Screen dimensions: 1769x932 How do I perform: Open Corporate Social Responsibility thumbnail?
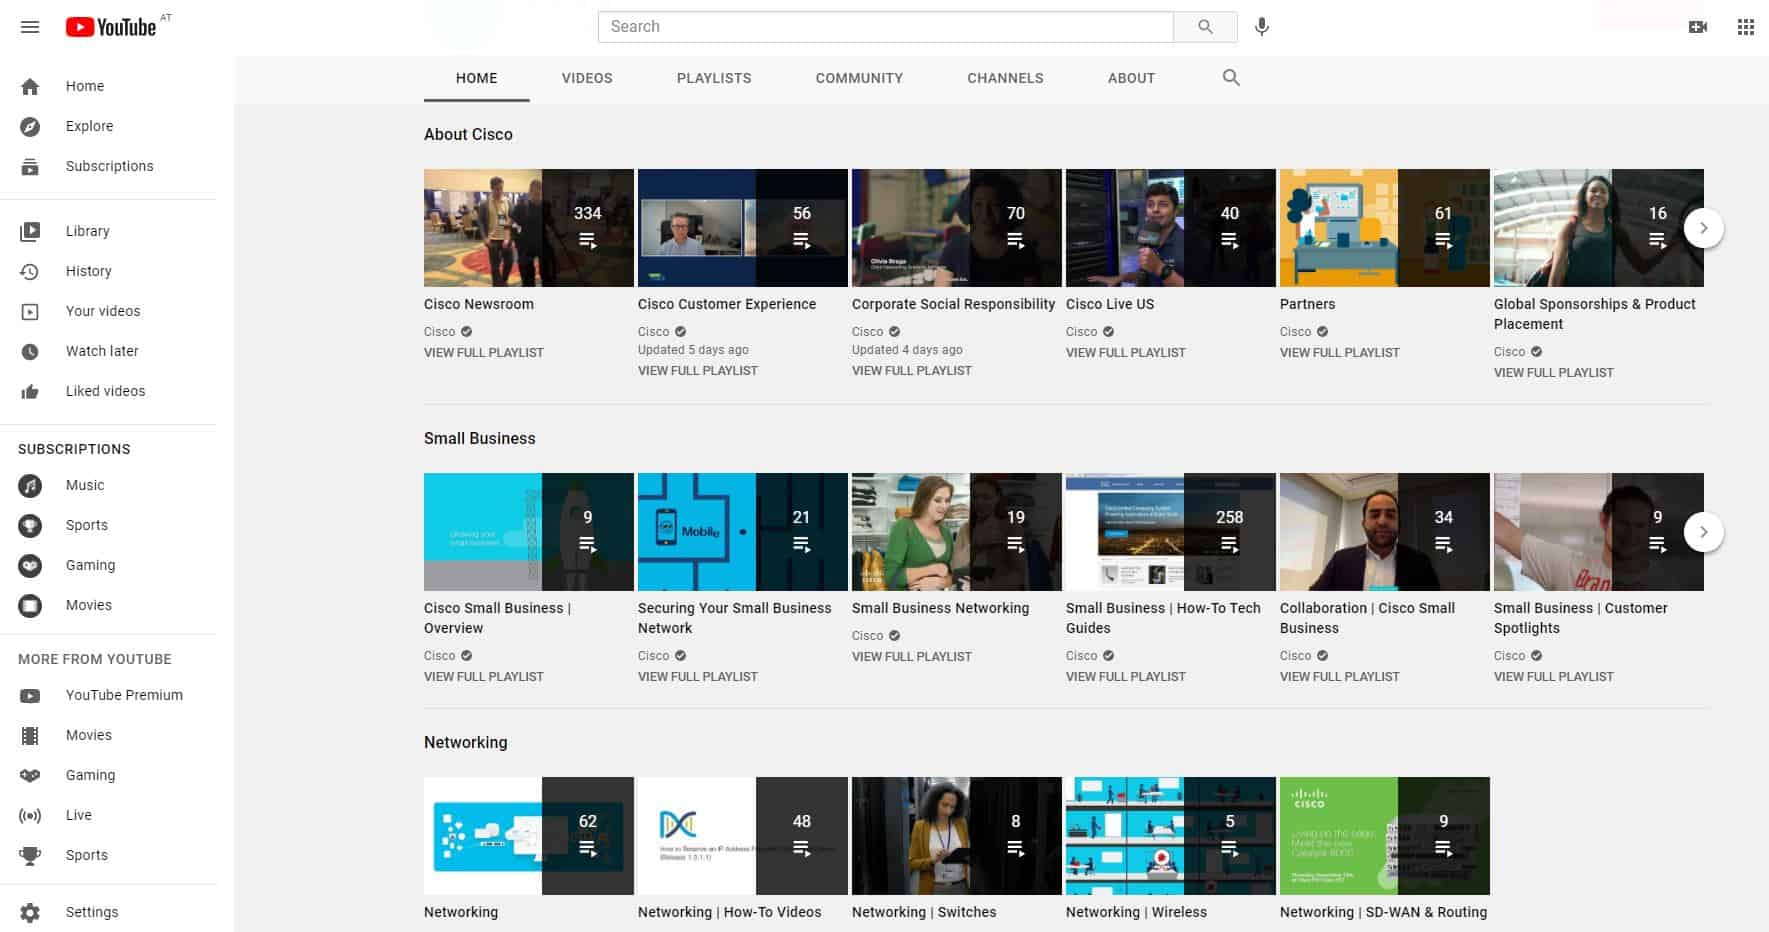tap(957, 228)
